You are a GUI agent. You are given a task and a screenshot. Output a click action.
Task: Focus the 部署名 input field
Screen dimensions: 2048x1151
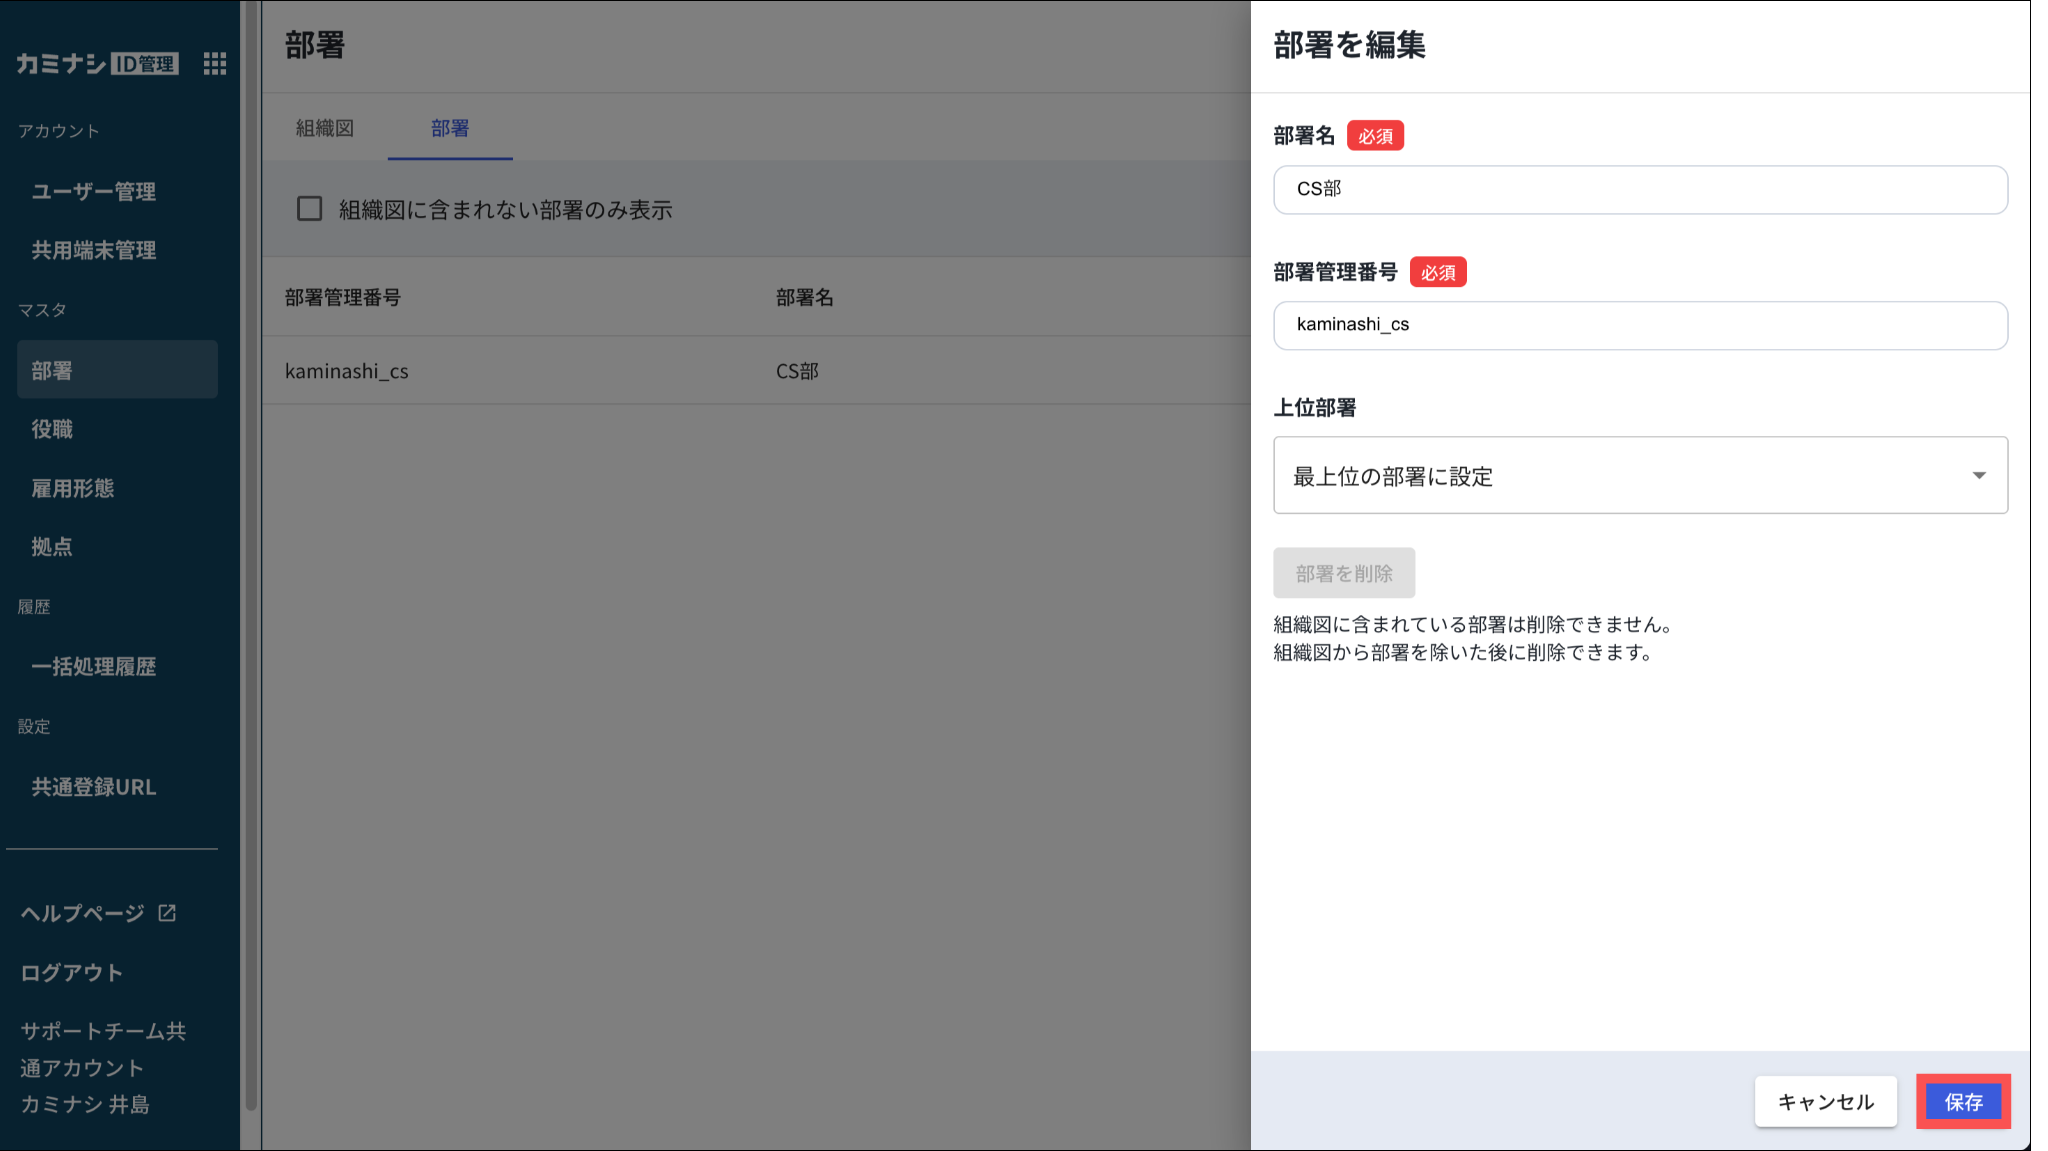coord(1640,190)
